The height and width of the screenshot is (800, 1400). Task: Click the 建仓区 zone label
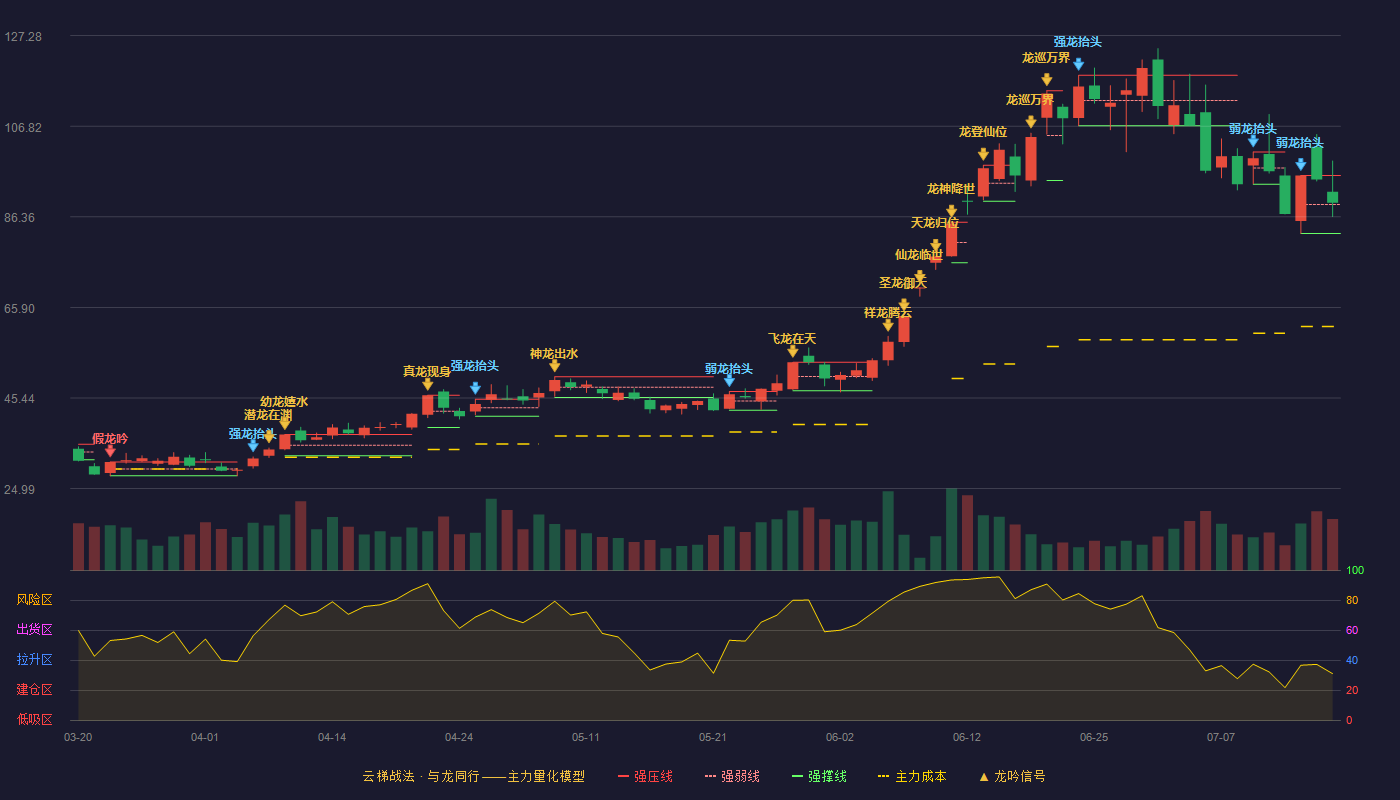coord(34,690)
